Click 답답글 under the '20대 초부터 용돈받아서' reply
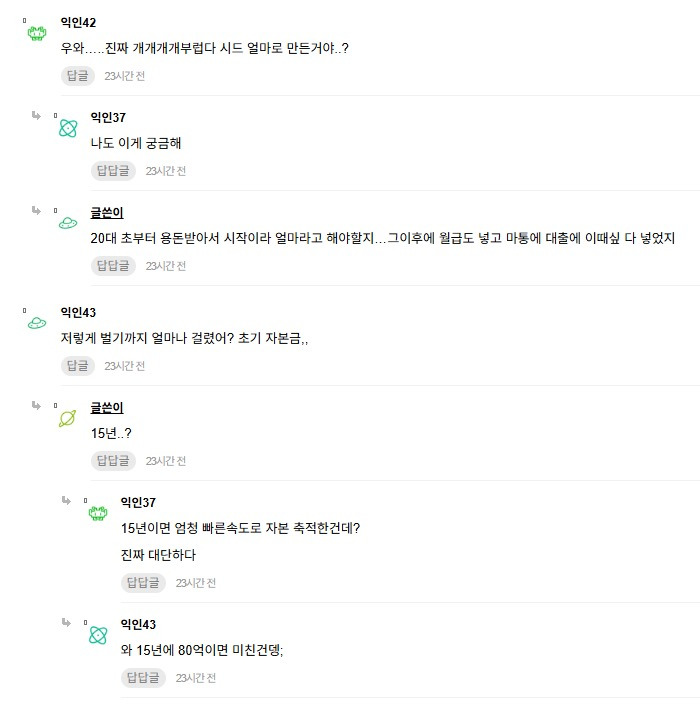Image resolution: width=700 pixels, height=705 pixels. click(113, 266)
